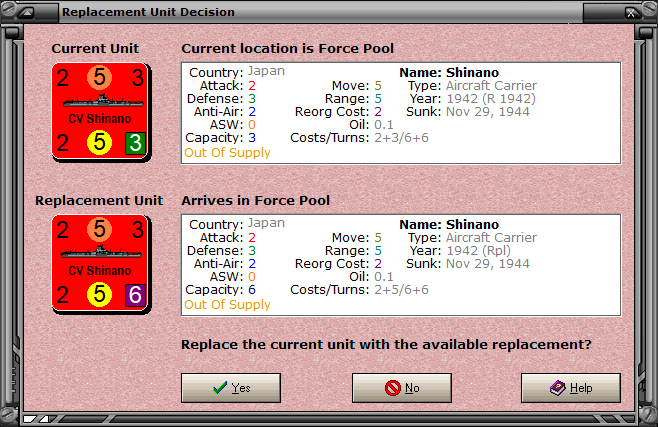Viewport: 658px width, 427px height.
Task: Click carrier silhouette on replacement unit counter
Action: (101, 253)
